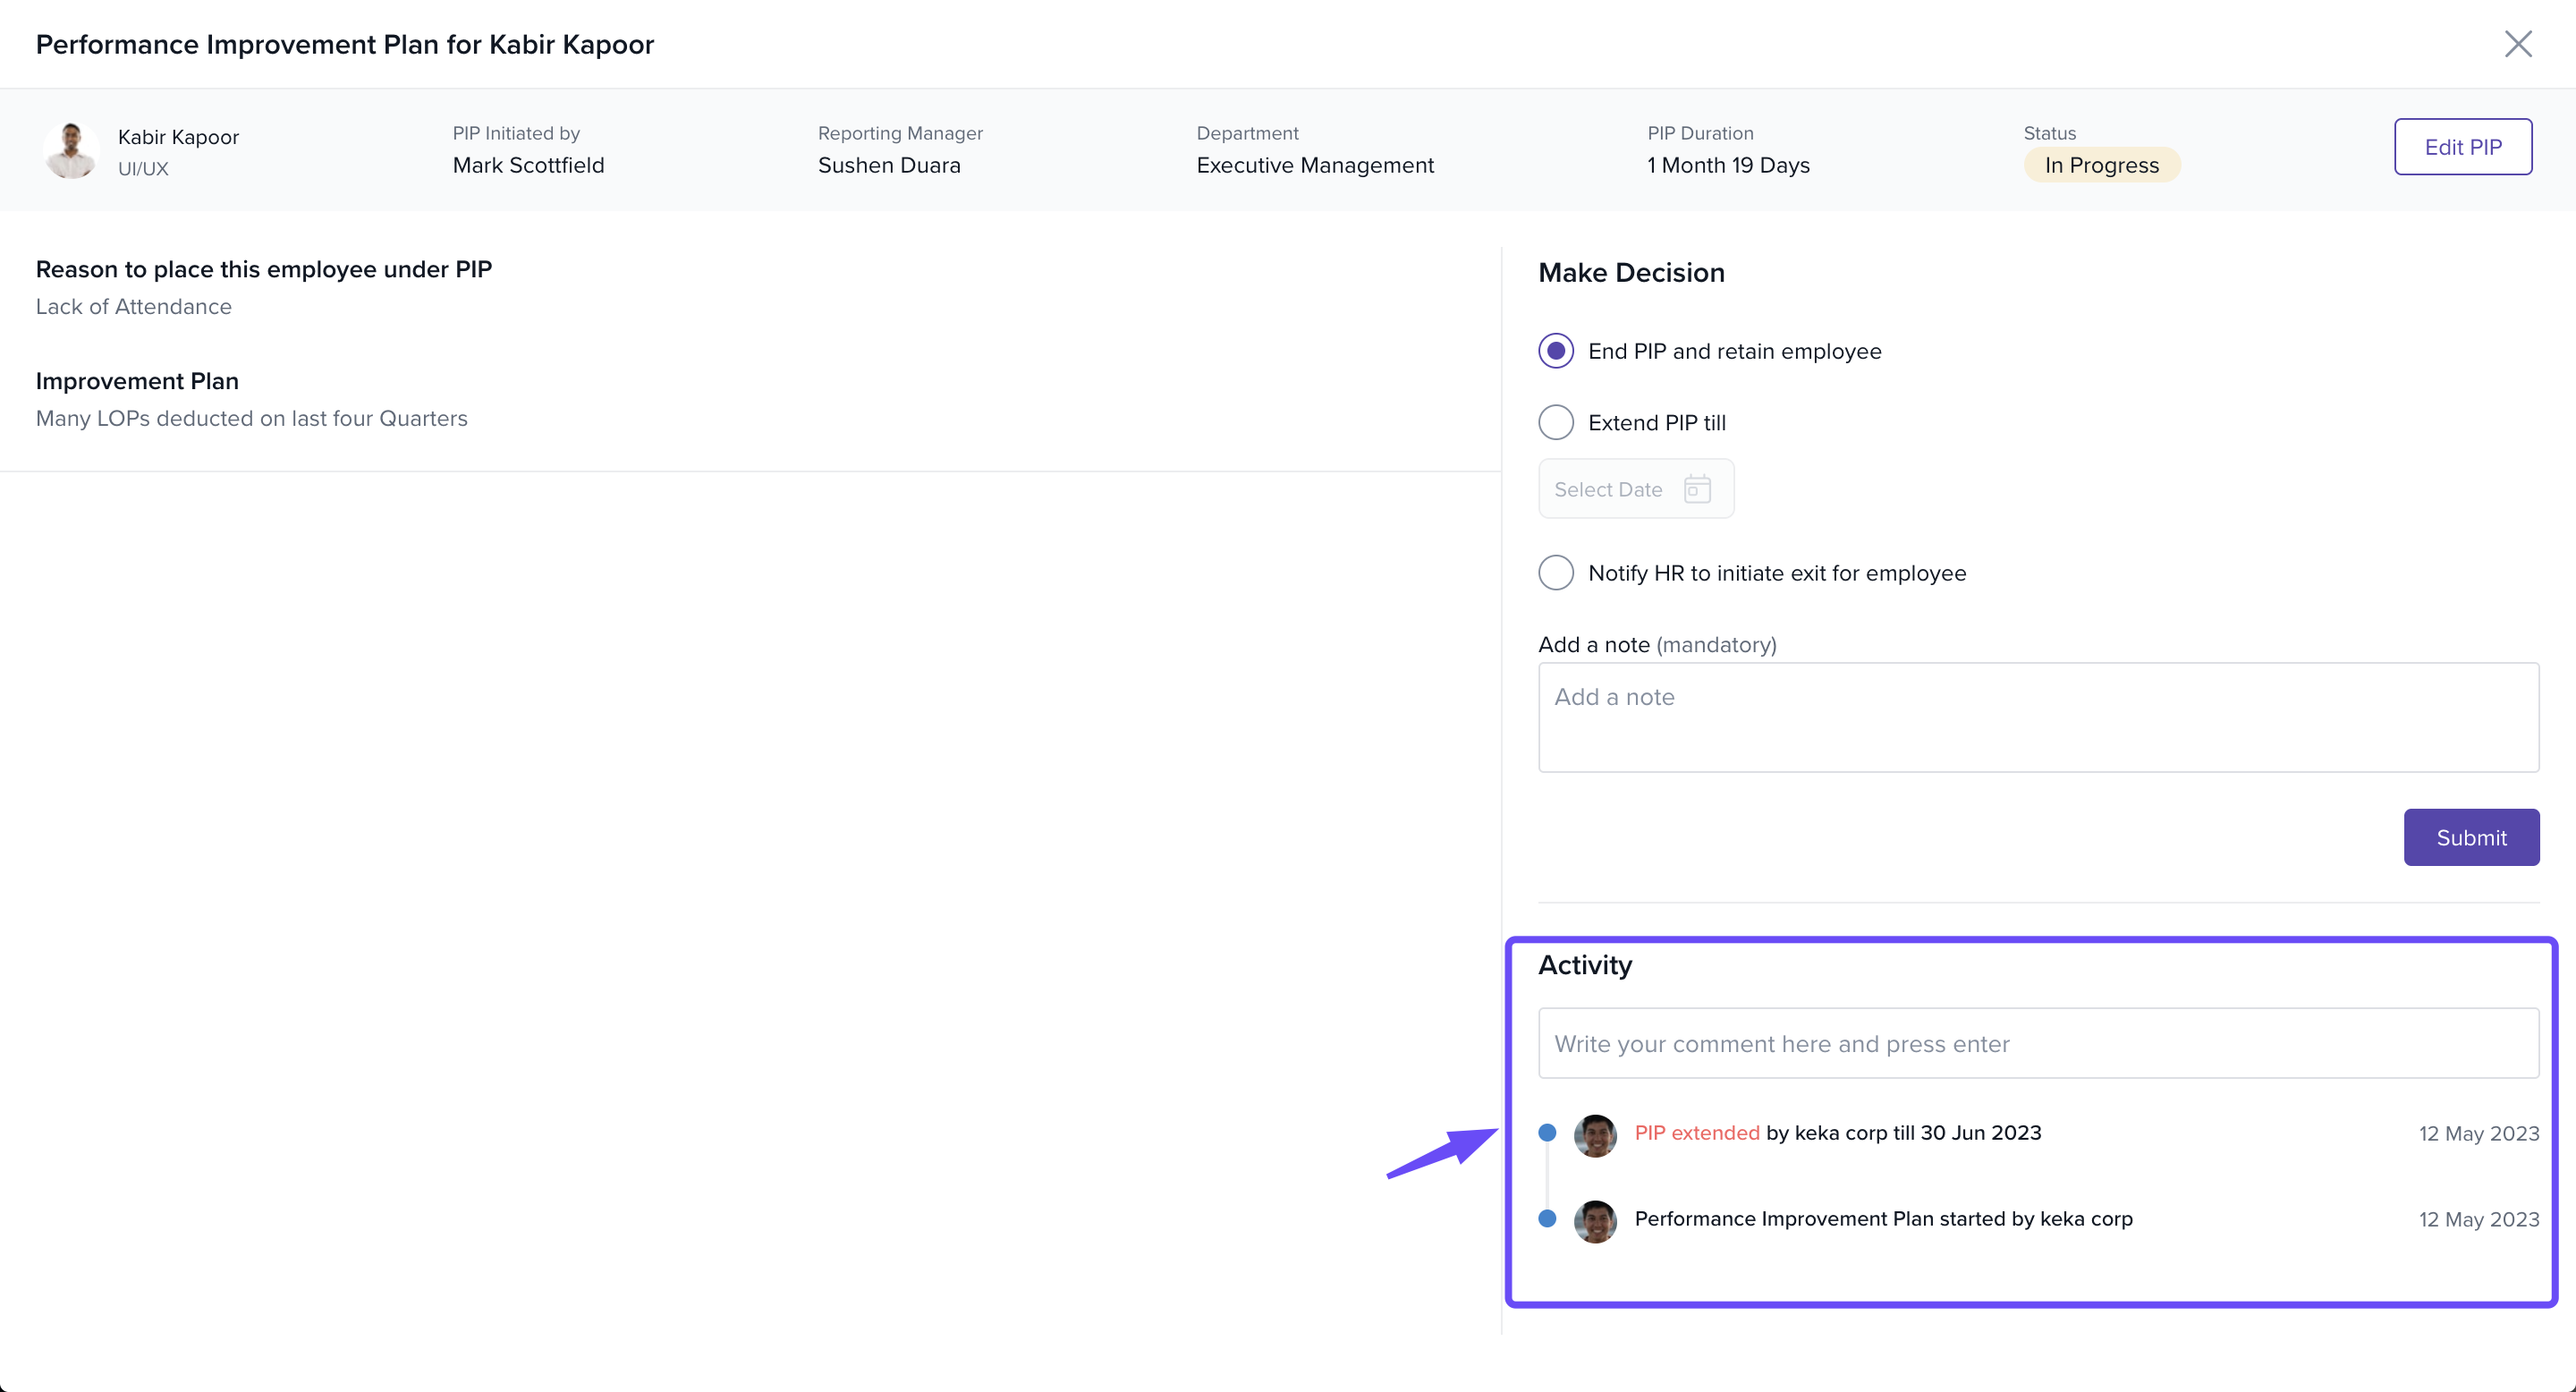
Task: Close the Performance Improvement Plan dialog
Action: click(2517, 44)
